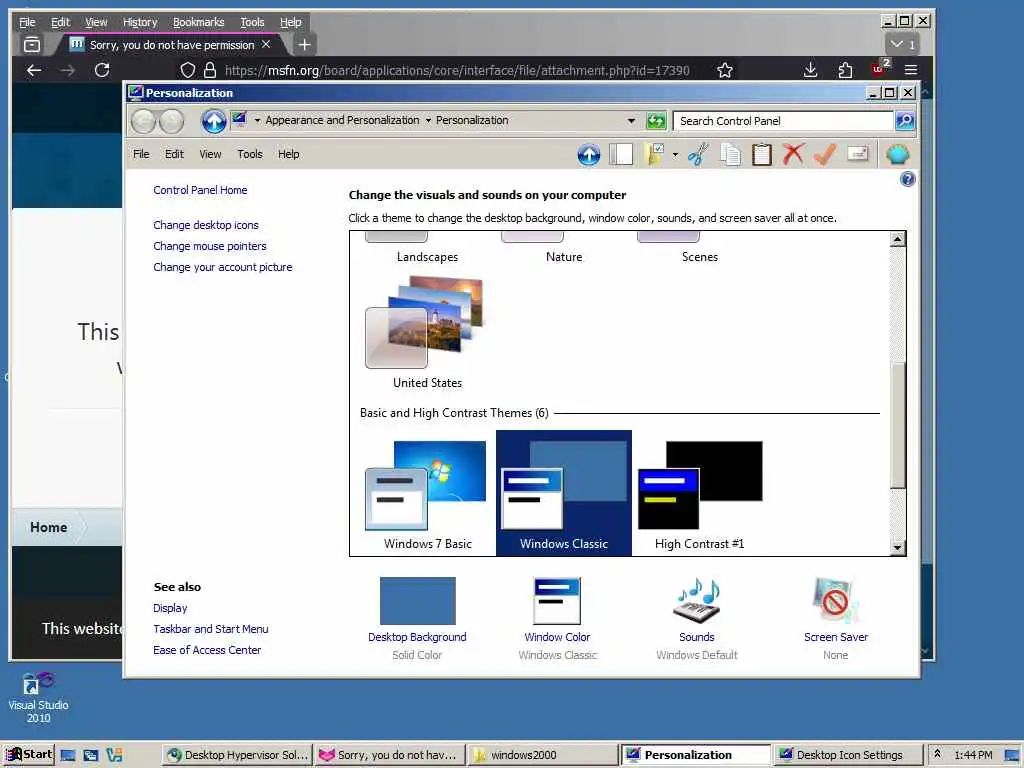Open Visual Studio 2010 desktop shortcut
This screenshot has height=768, width=1024.
pyautogui.click(x=38, y=697)
